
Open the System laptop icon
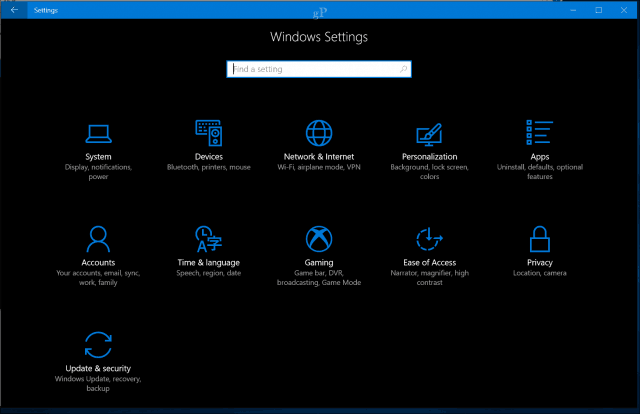point(98,134)
